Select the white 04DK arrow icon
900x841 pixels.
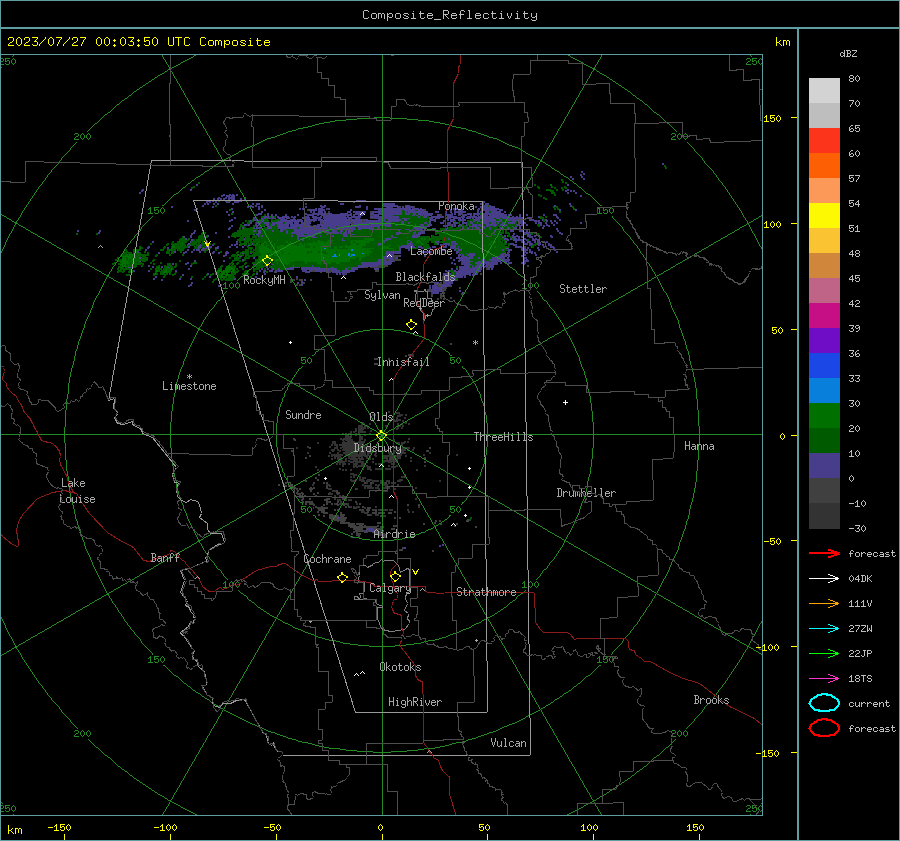click(x=824, y=578)
